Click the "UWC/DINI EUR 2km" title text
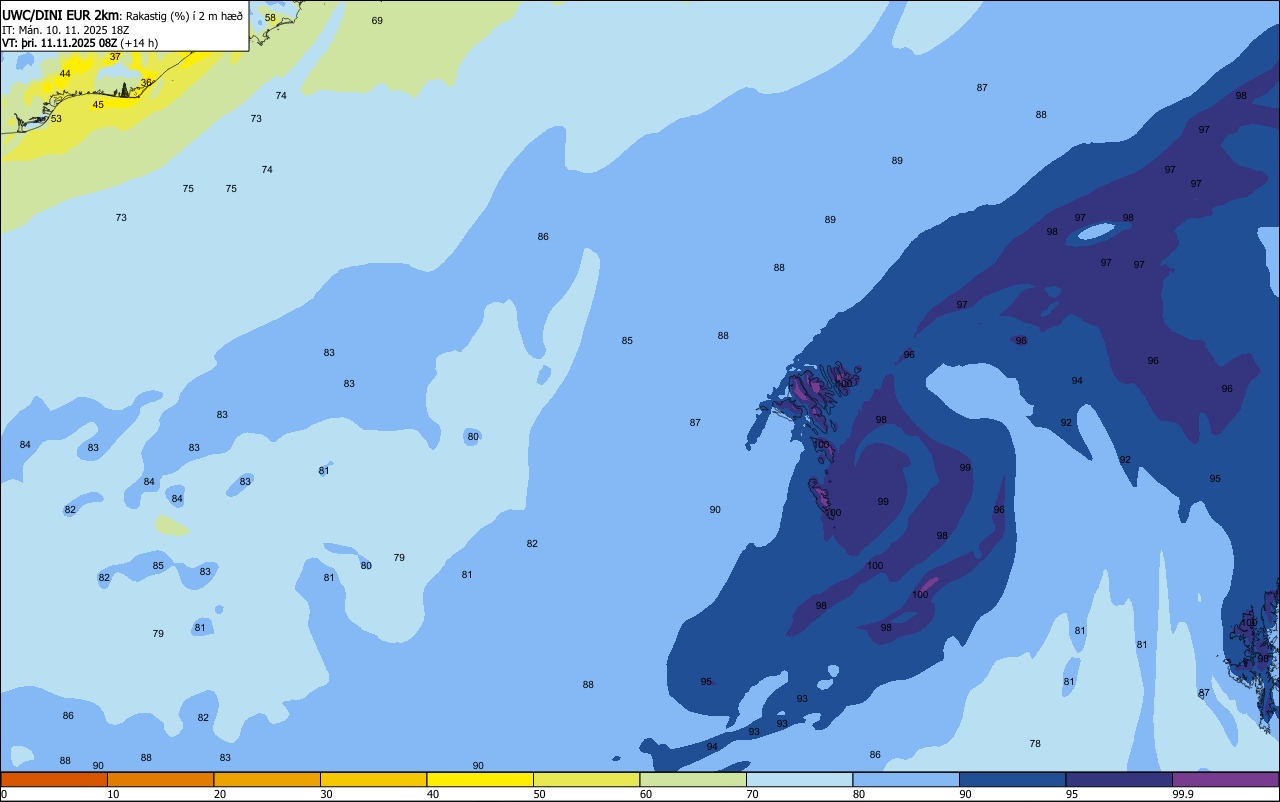The image size is (1280, 802). click(x=61, y=15)
